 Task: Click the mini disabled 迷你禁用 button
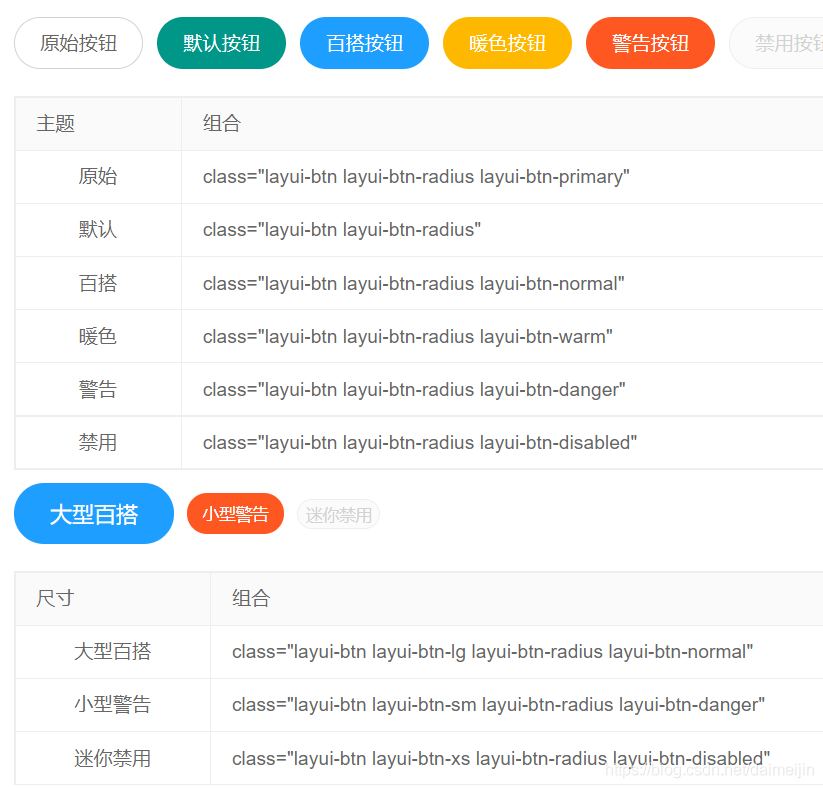point(338,515)
